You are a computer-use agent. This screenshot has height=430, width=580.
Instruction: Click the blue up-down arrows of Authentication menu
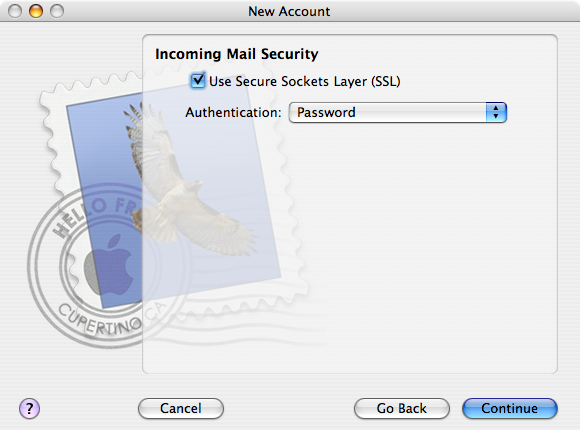coord(496,112)
